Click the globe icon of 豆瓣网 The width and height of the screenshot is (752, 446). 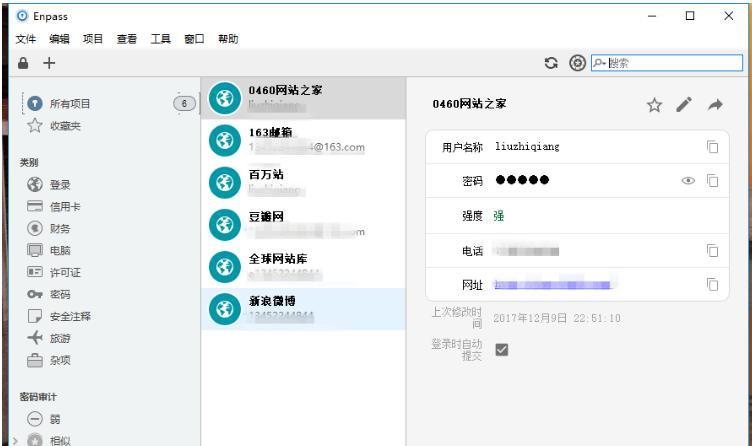(224, 225)
